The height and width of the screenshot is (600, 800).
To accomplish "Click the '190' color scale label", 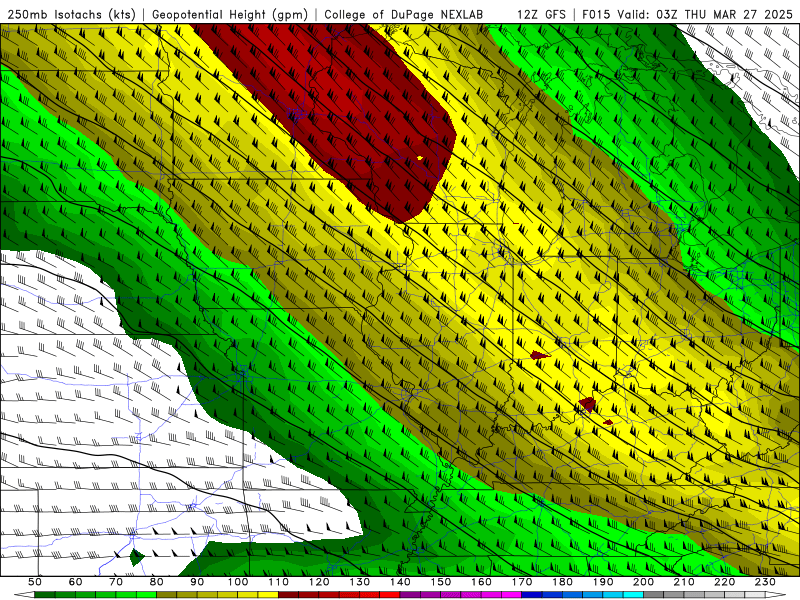I will [x=603, y=582].
